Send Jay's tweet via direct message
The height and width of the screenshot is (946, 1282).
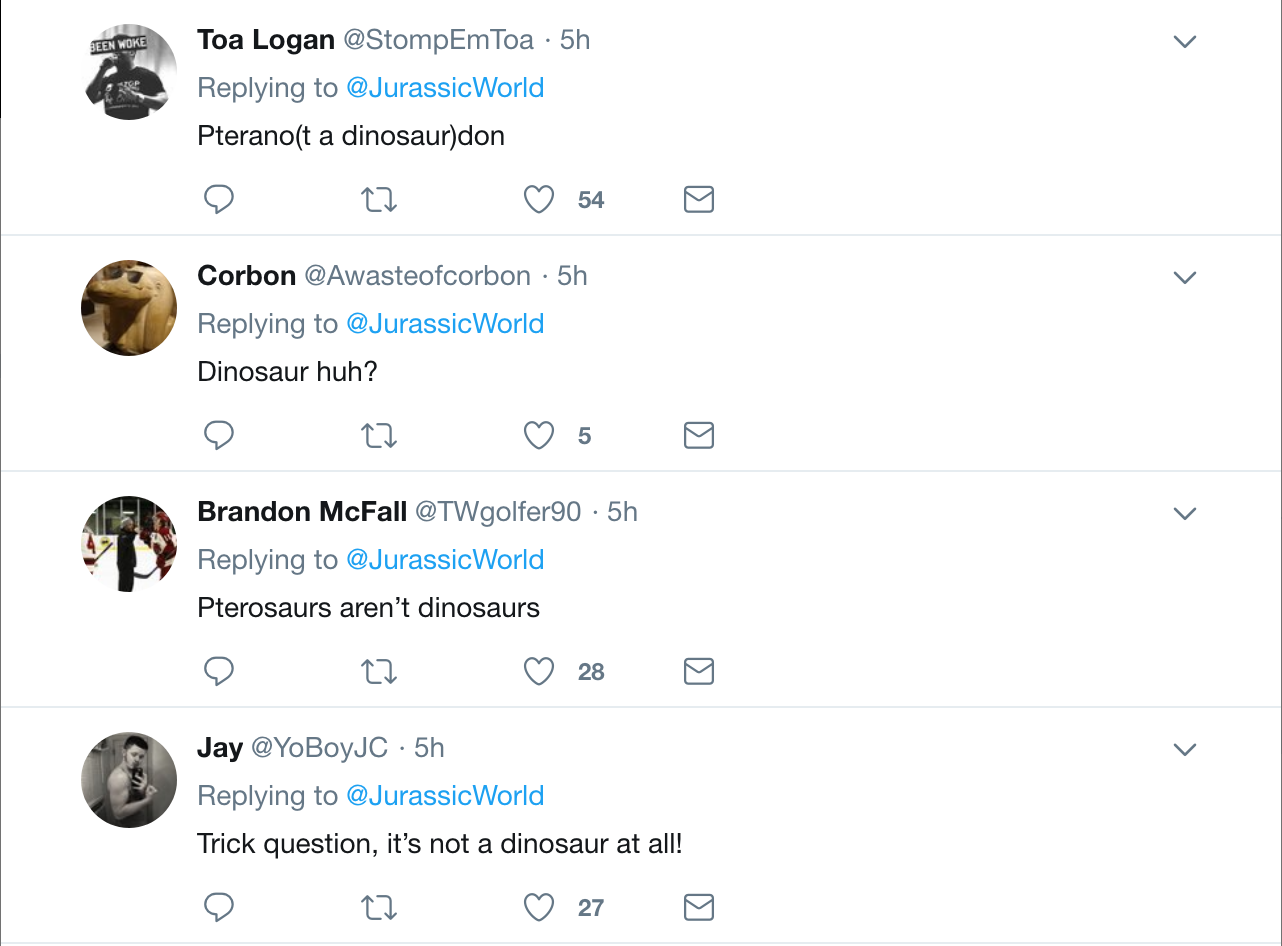tap(698, 908)
